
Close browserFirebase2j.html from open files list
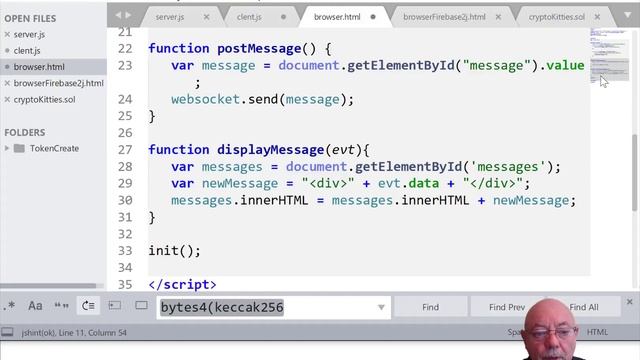[7, 83]
